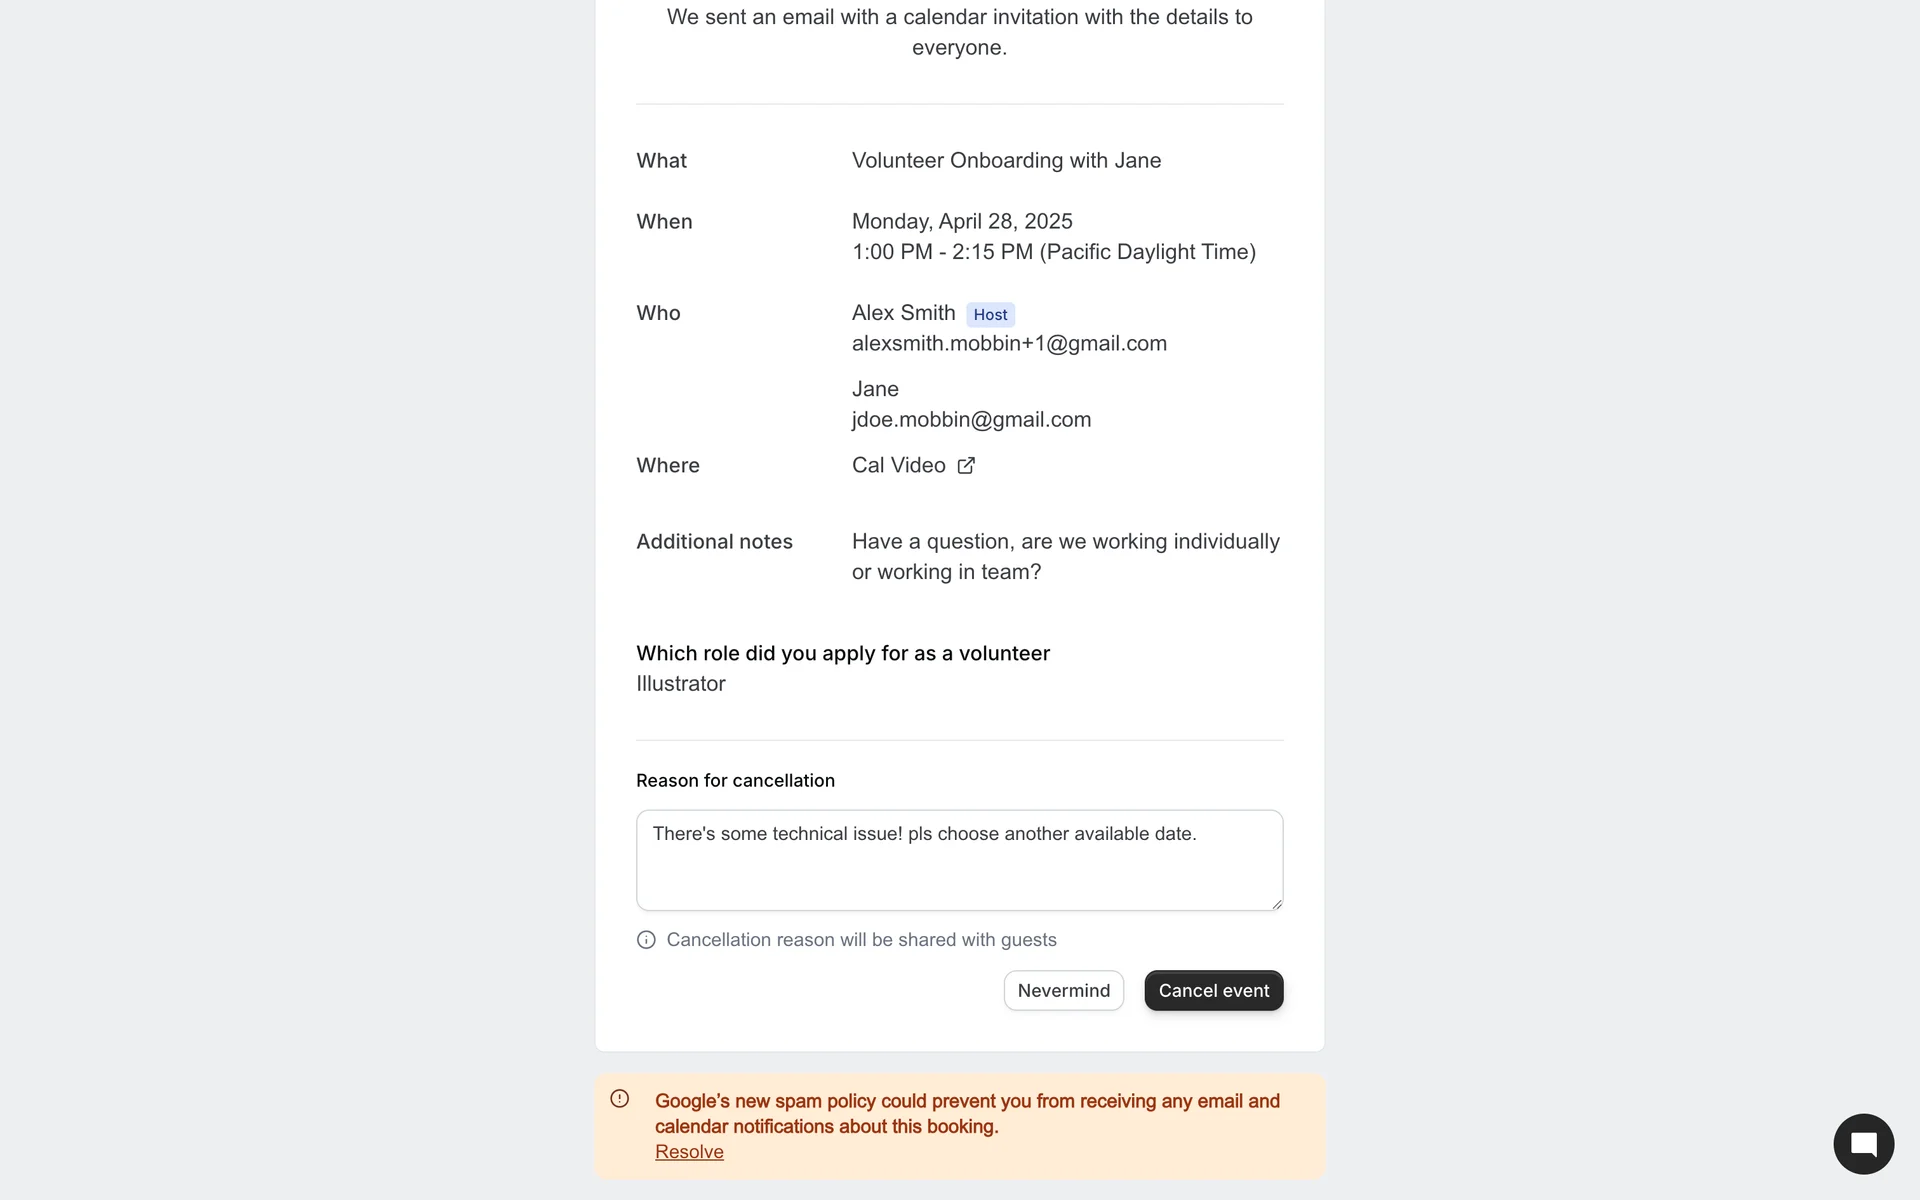This screenshot has height=1200, width=1920.
Task: Click the info icon beside cancellation note
Action: tap(646, 940)
